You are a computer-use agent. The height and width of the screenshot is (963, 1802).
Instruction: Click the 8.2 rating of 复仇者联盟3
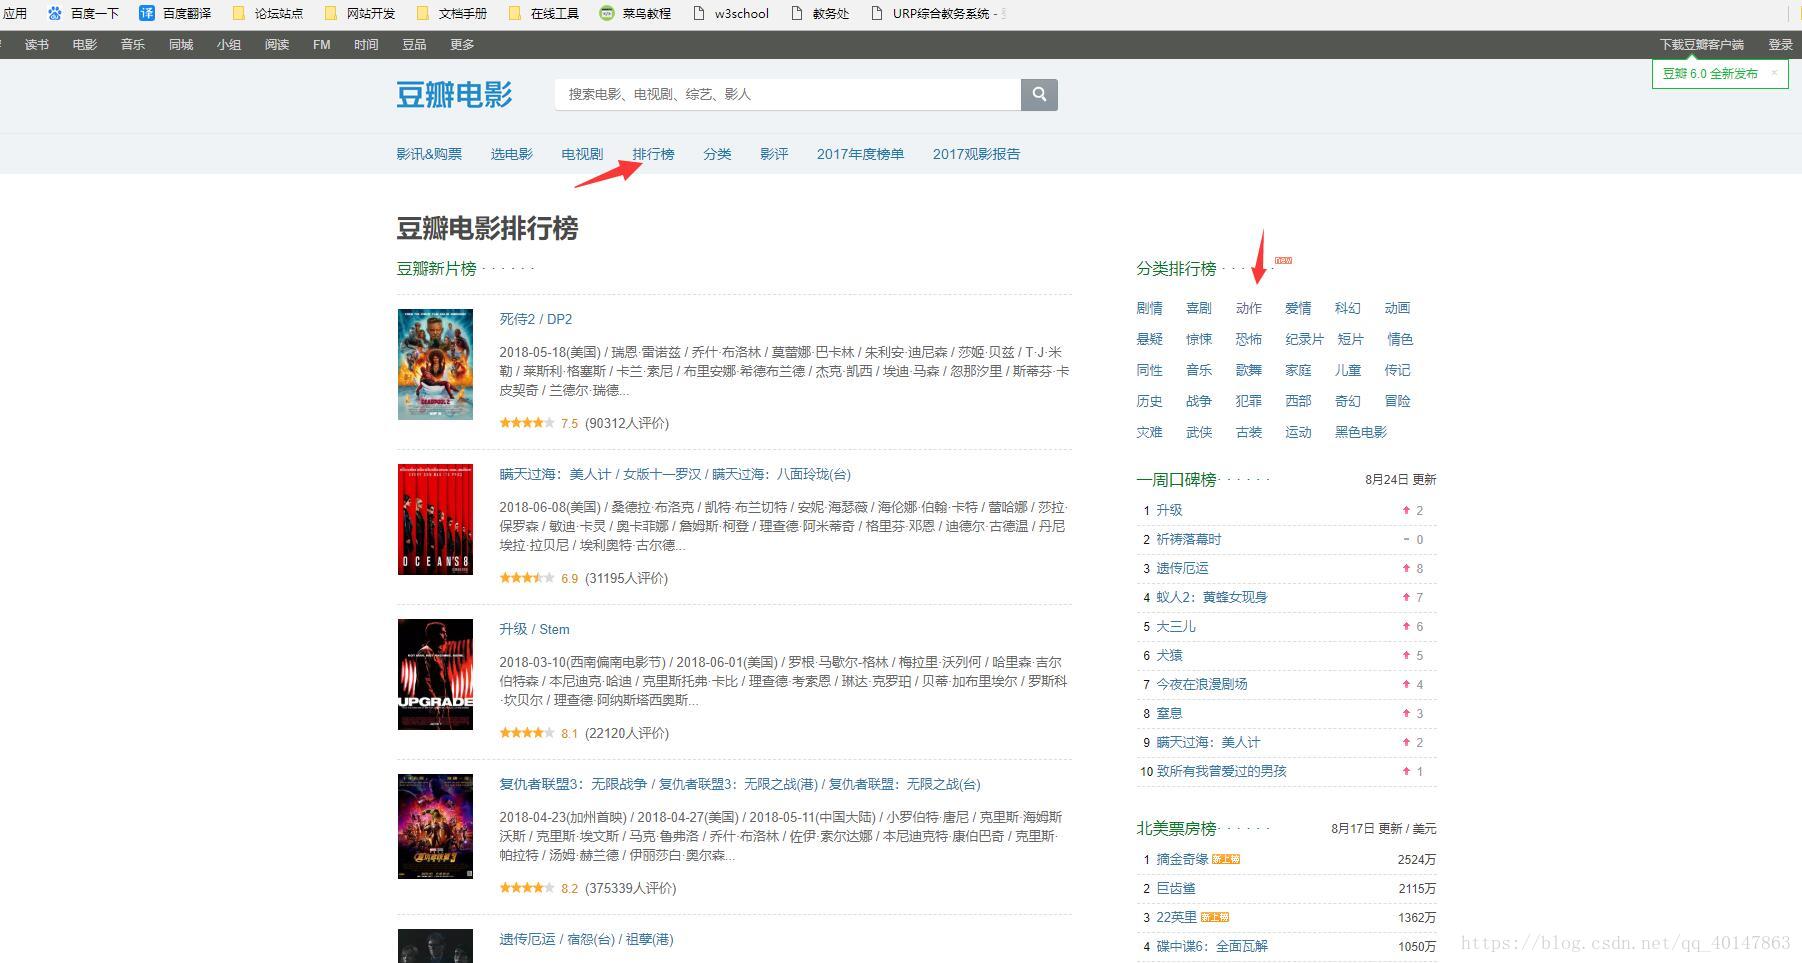[570, 888]
